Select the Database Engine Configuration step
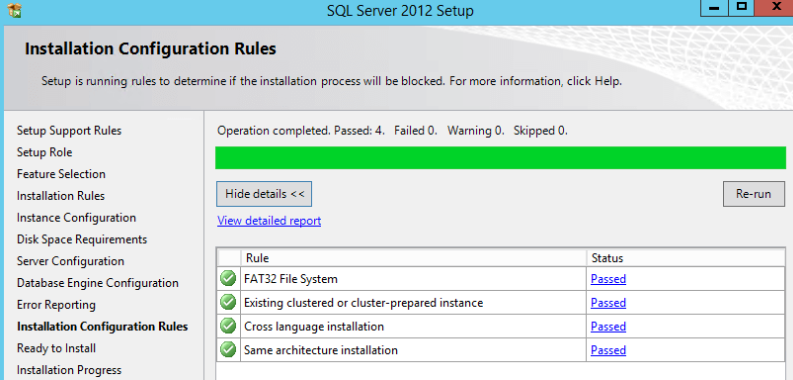Image resolution: width=793 pixels, height=380 pixels. (98, 283)
